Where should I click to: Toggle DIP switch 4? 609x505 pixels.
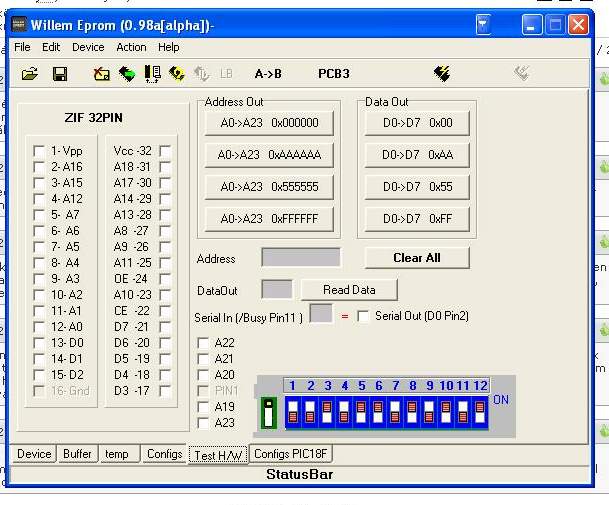[x=344, y=412]
